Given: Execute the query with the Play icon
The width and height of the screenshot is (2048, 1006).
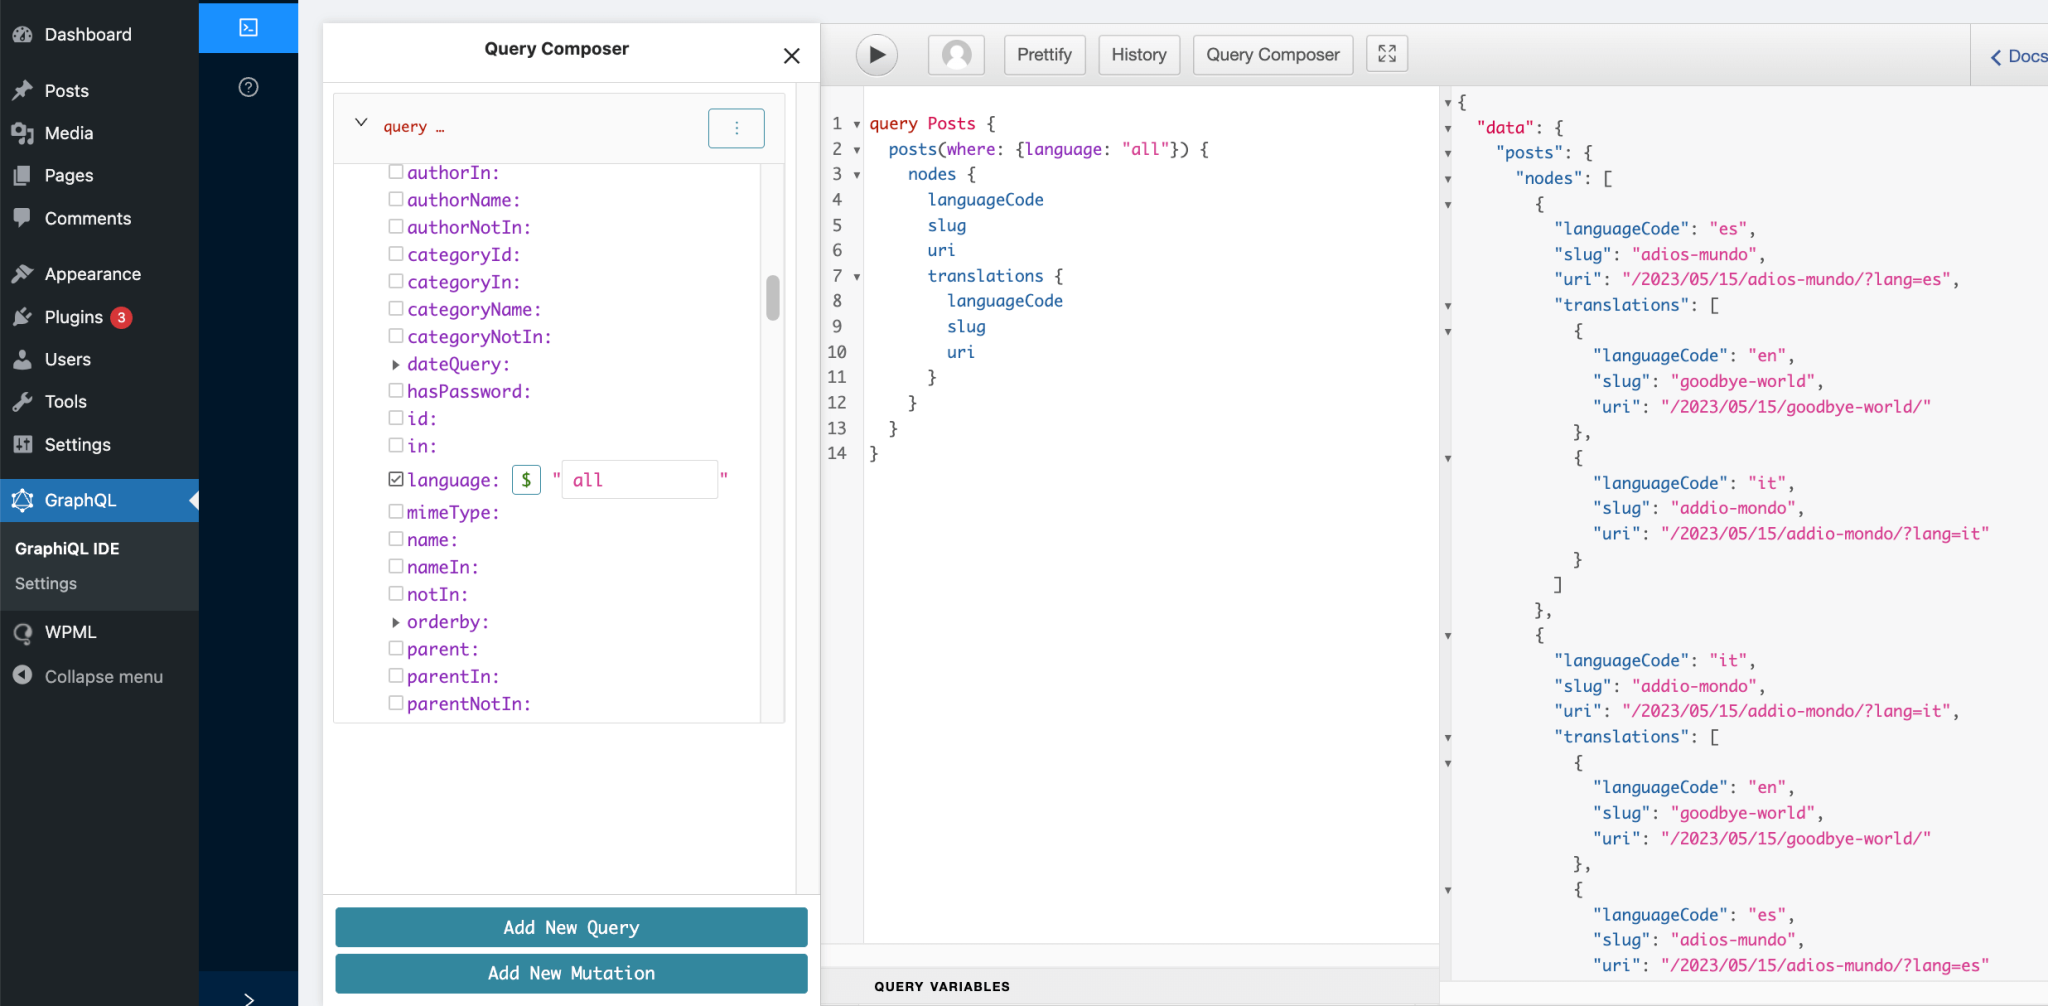Looking at the screenshot, I should (875, 54).
